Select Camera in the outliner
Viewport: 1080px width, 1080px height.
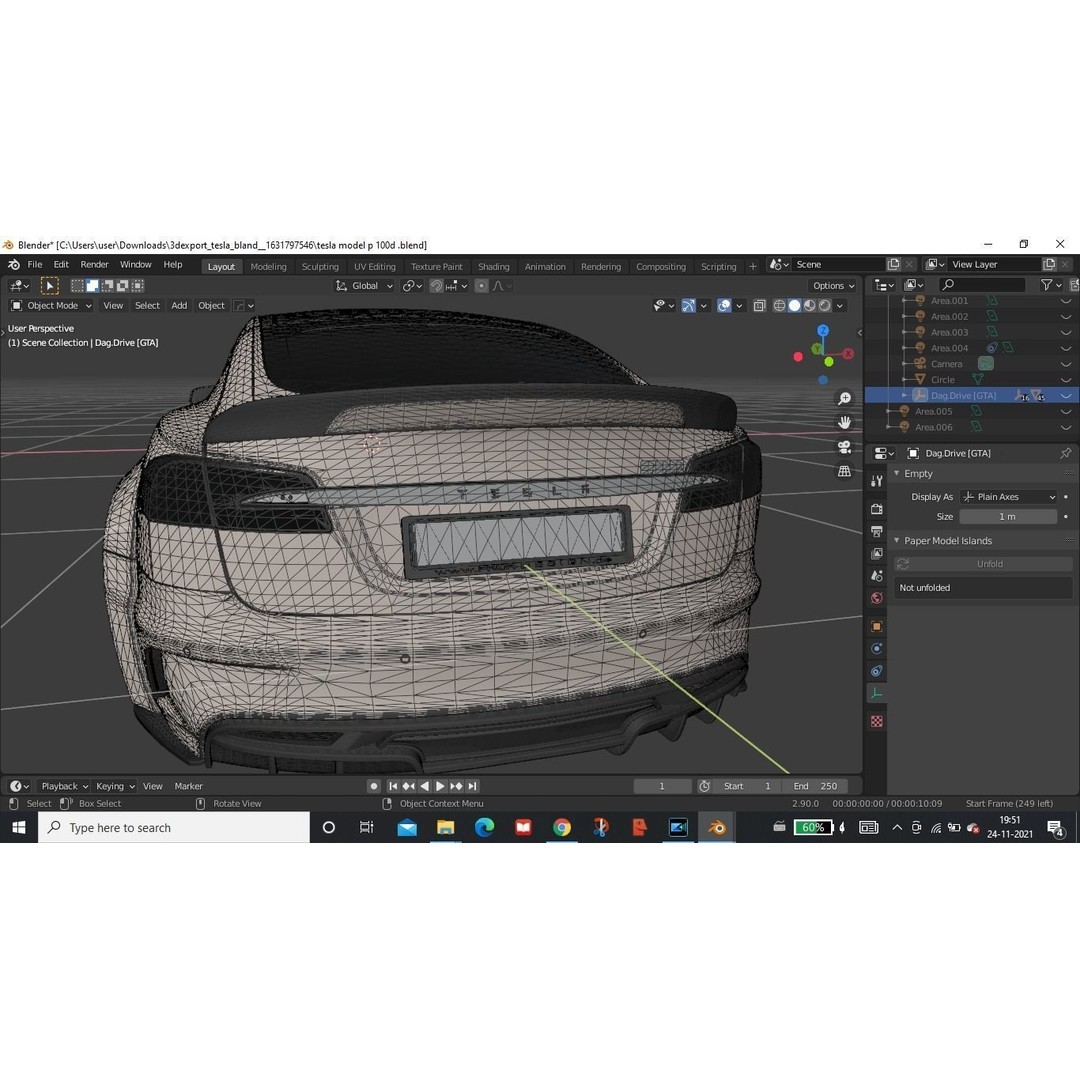[946, 364]
